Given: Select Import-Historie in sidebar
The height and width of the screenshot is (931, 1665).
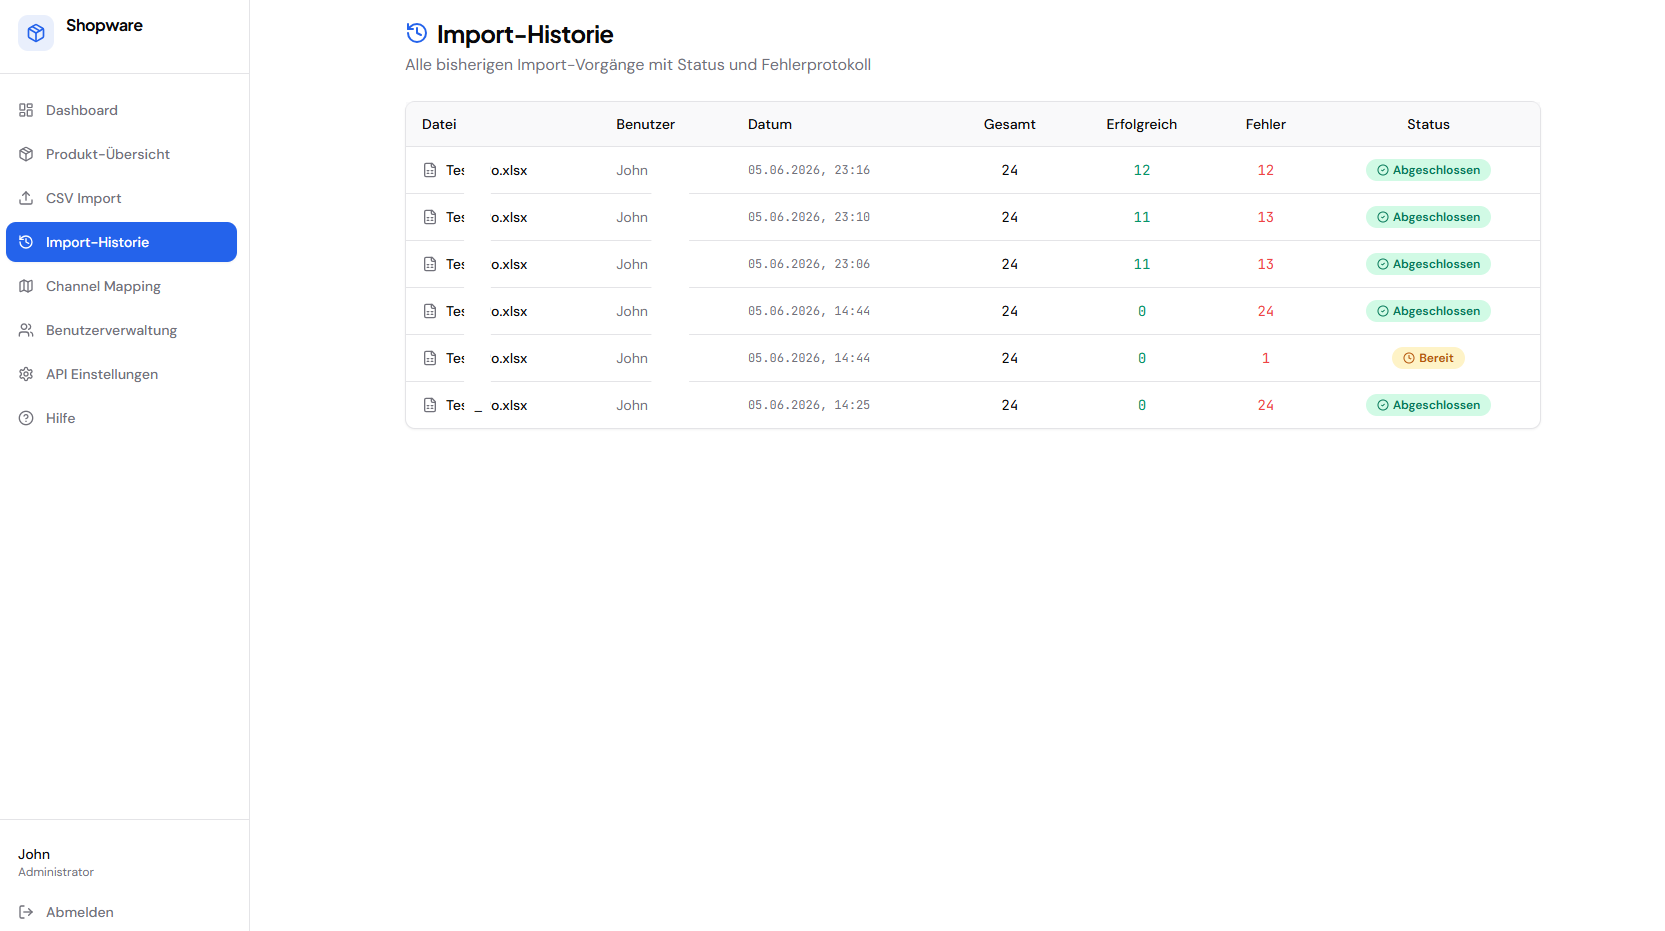Looking at the screenshot, I should click(x=121, y=242).
